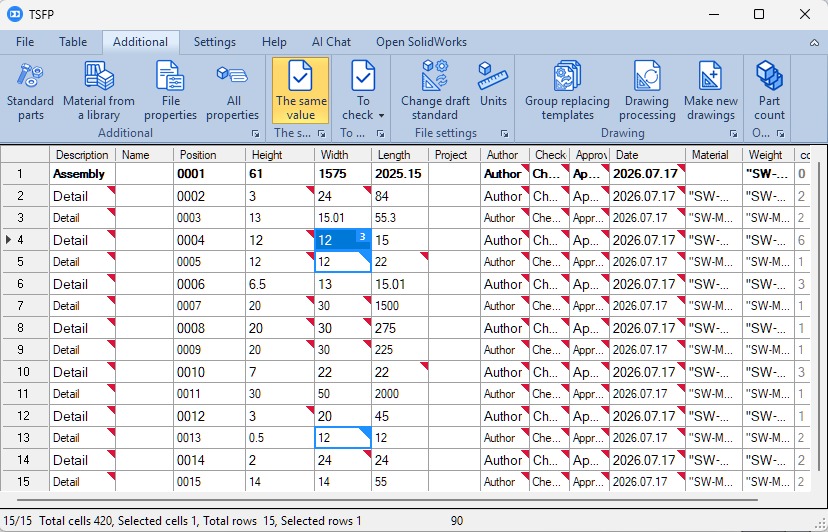Open File settings group dialog launcher
Screen dimensions: 828x532
pos(505,134)
